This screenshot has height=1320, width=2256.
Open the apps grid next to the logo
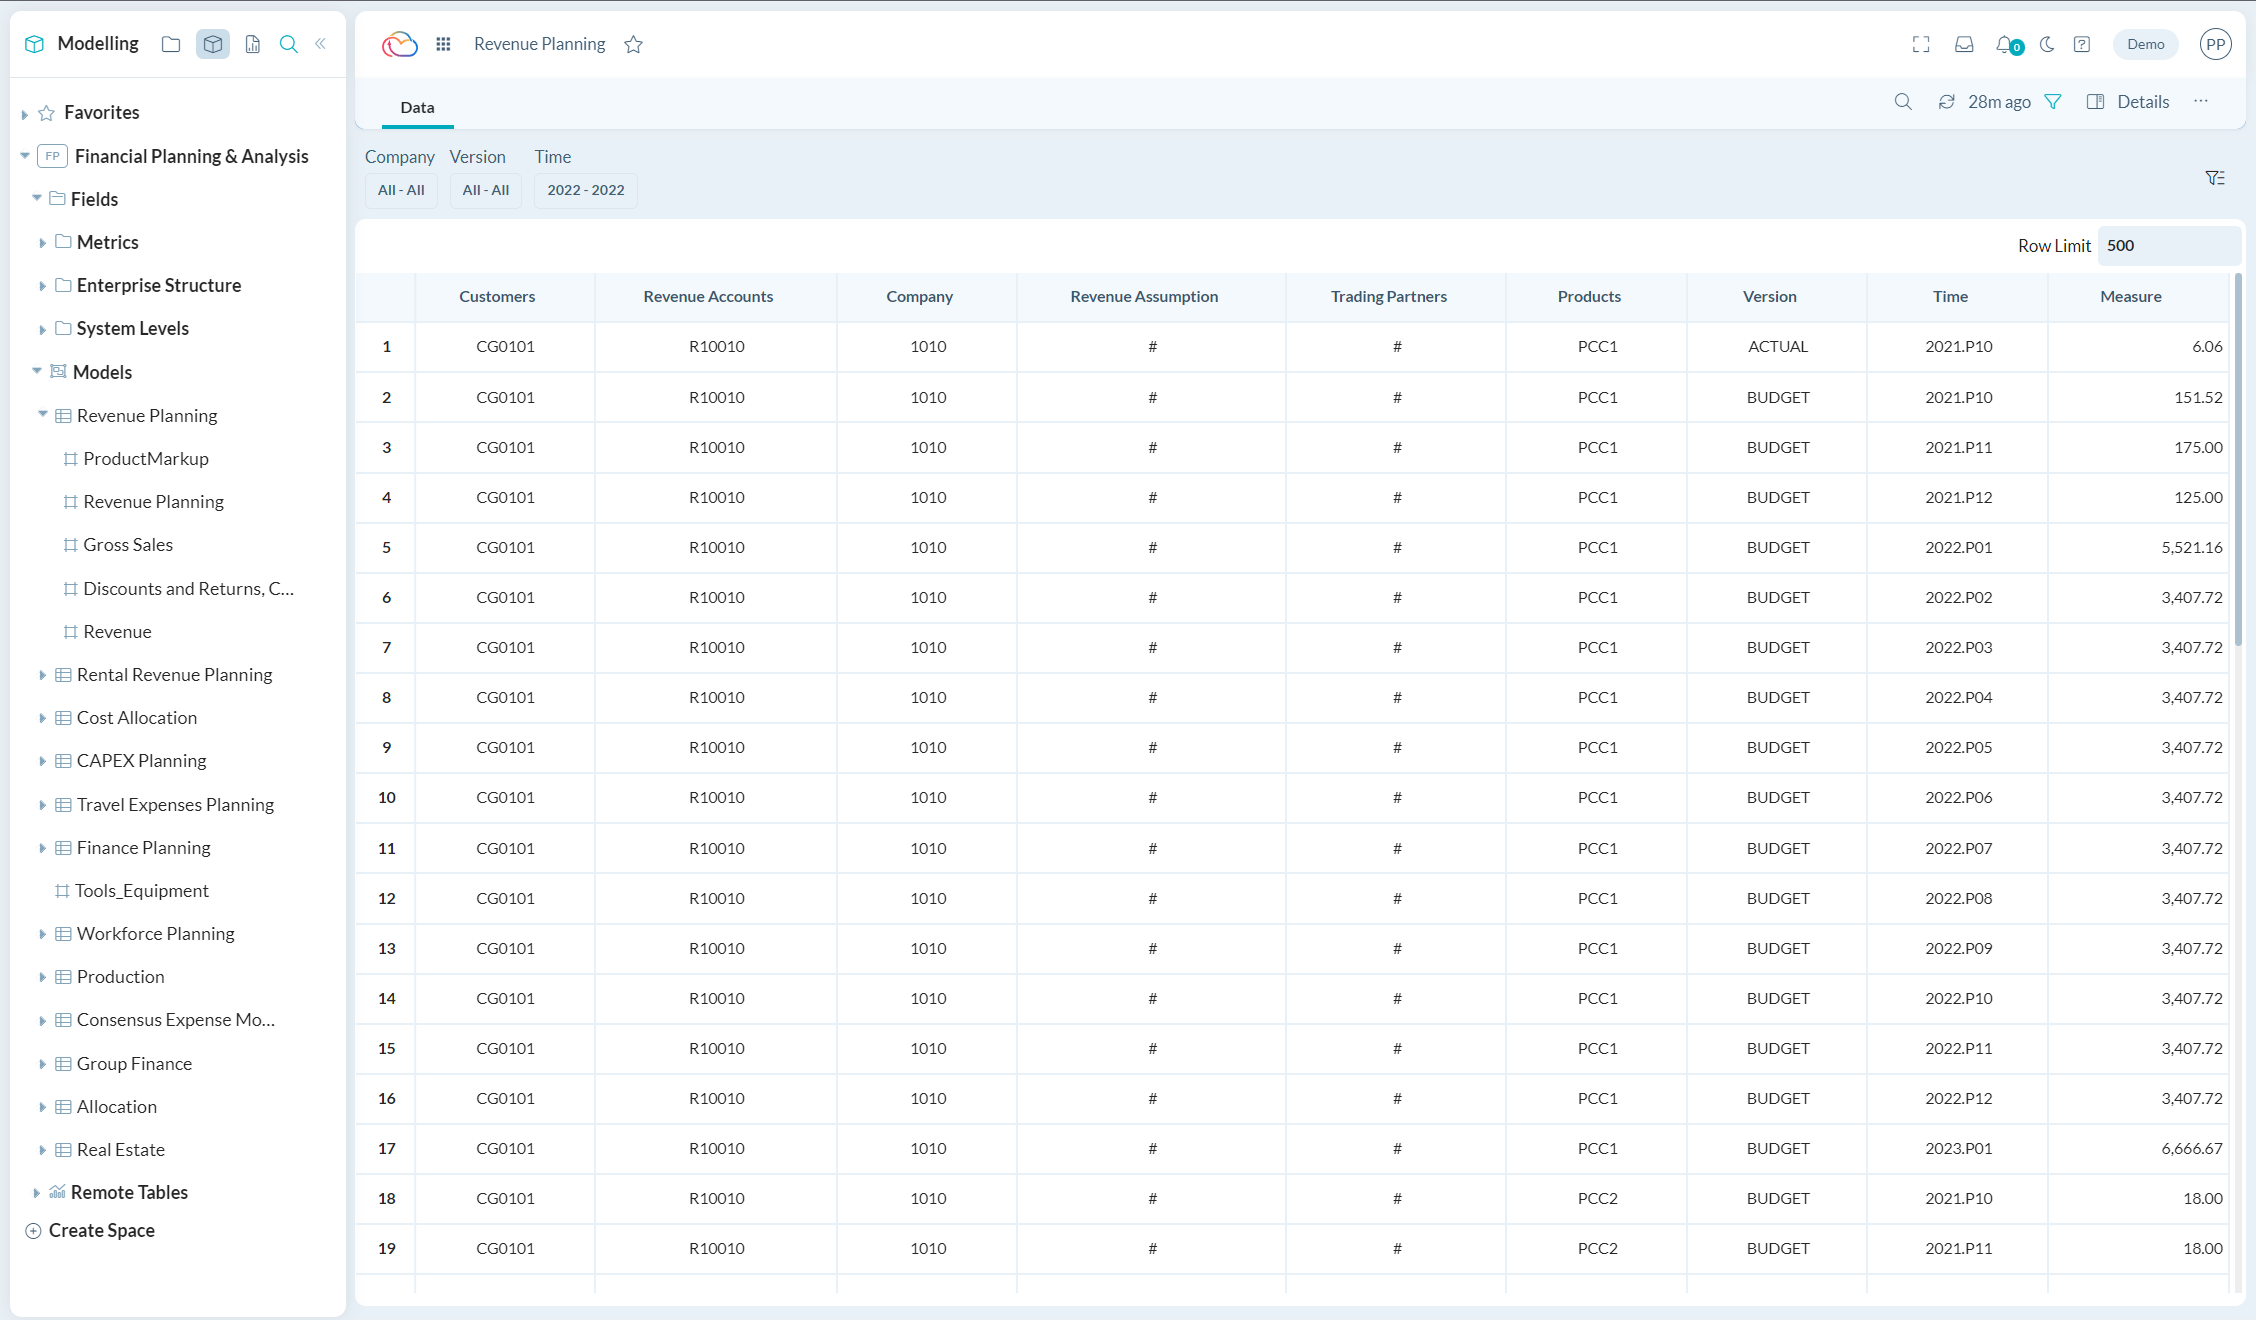tap(443, 44)
